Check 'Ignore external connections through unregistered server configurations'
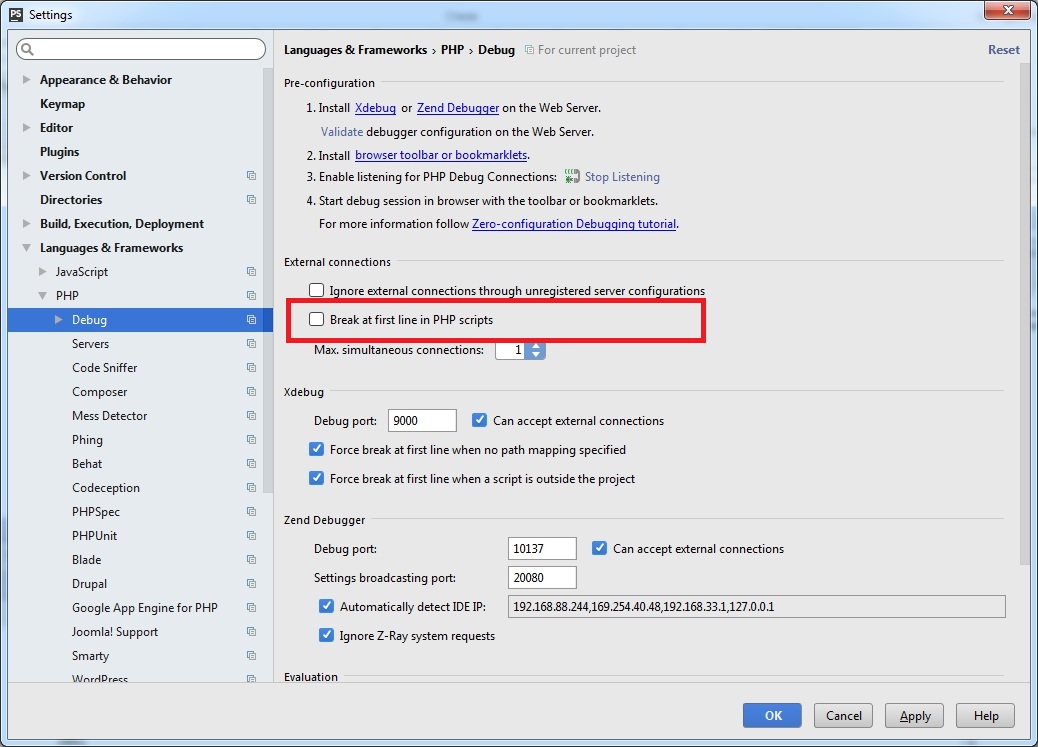 point(316,290)
